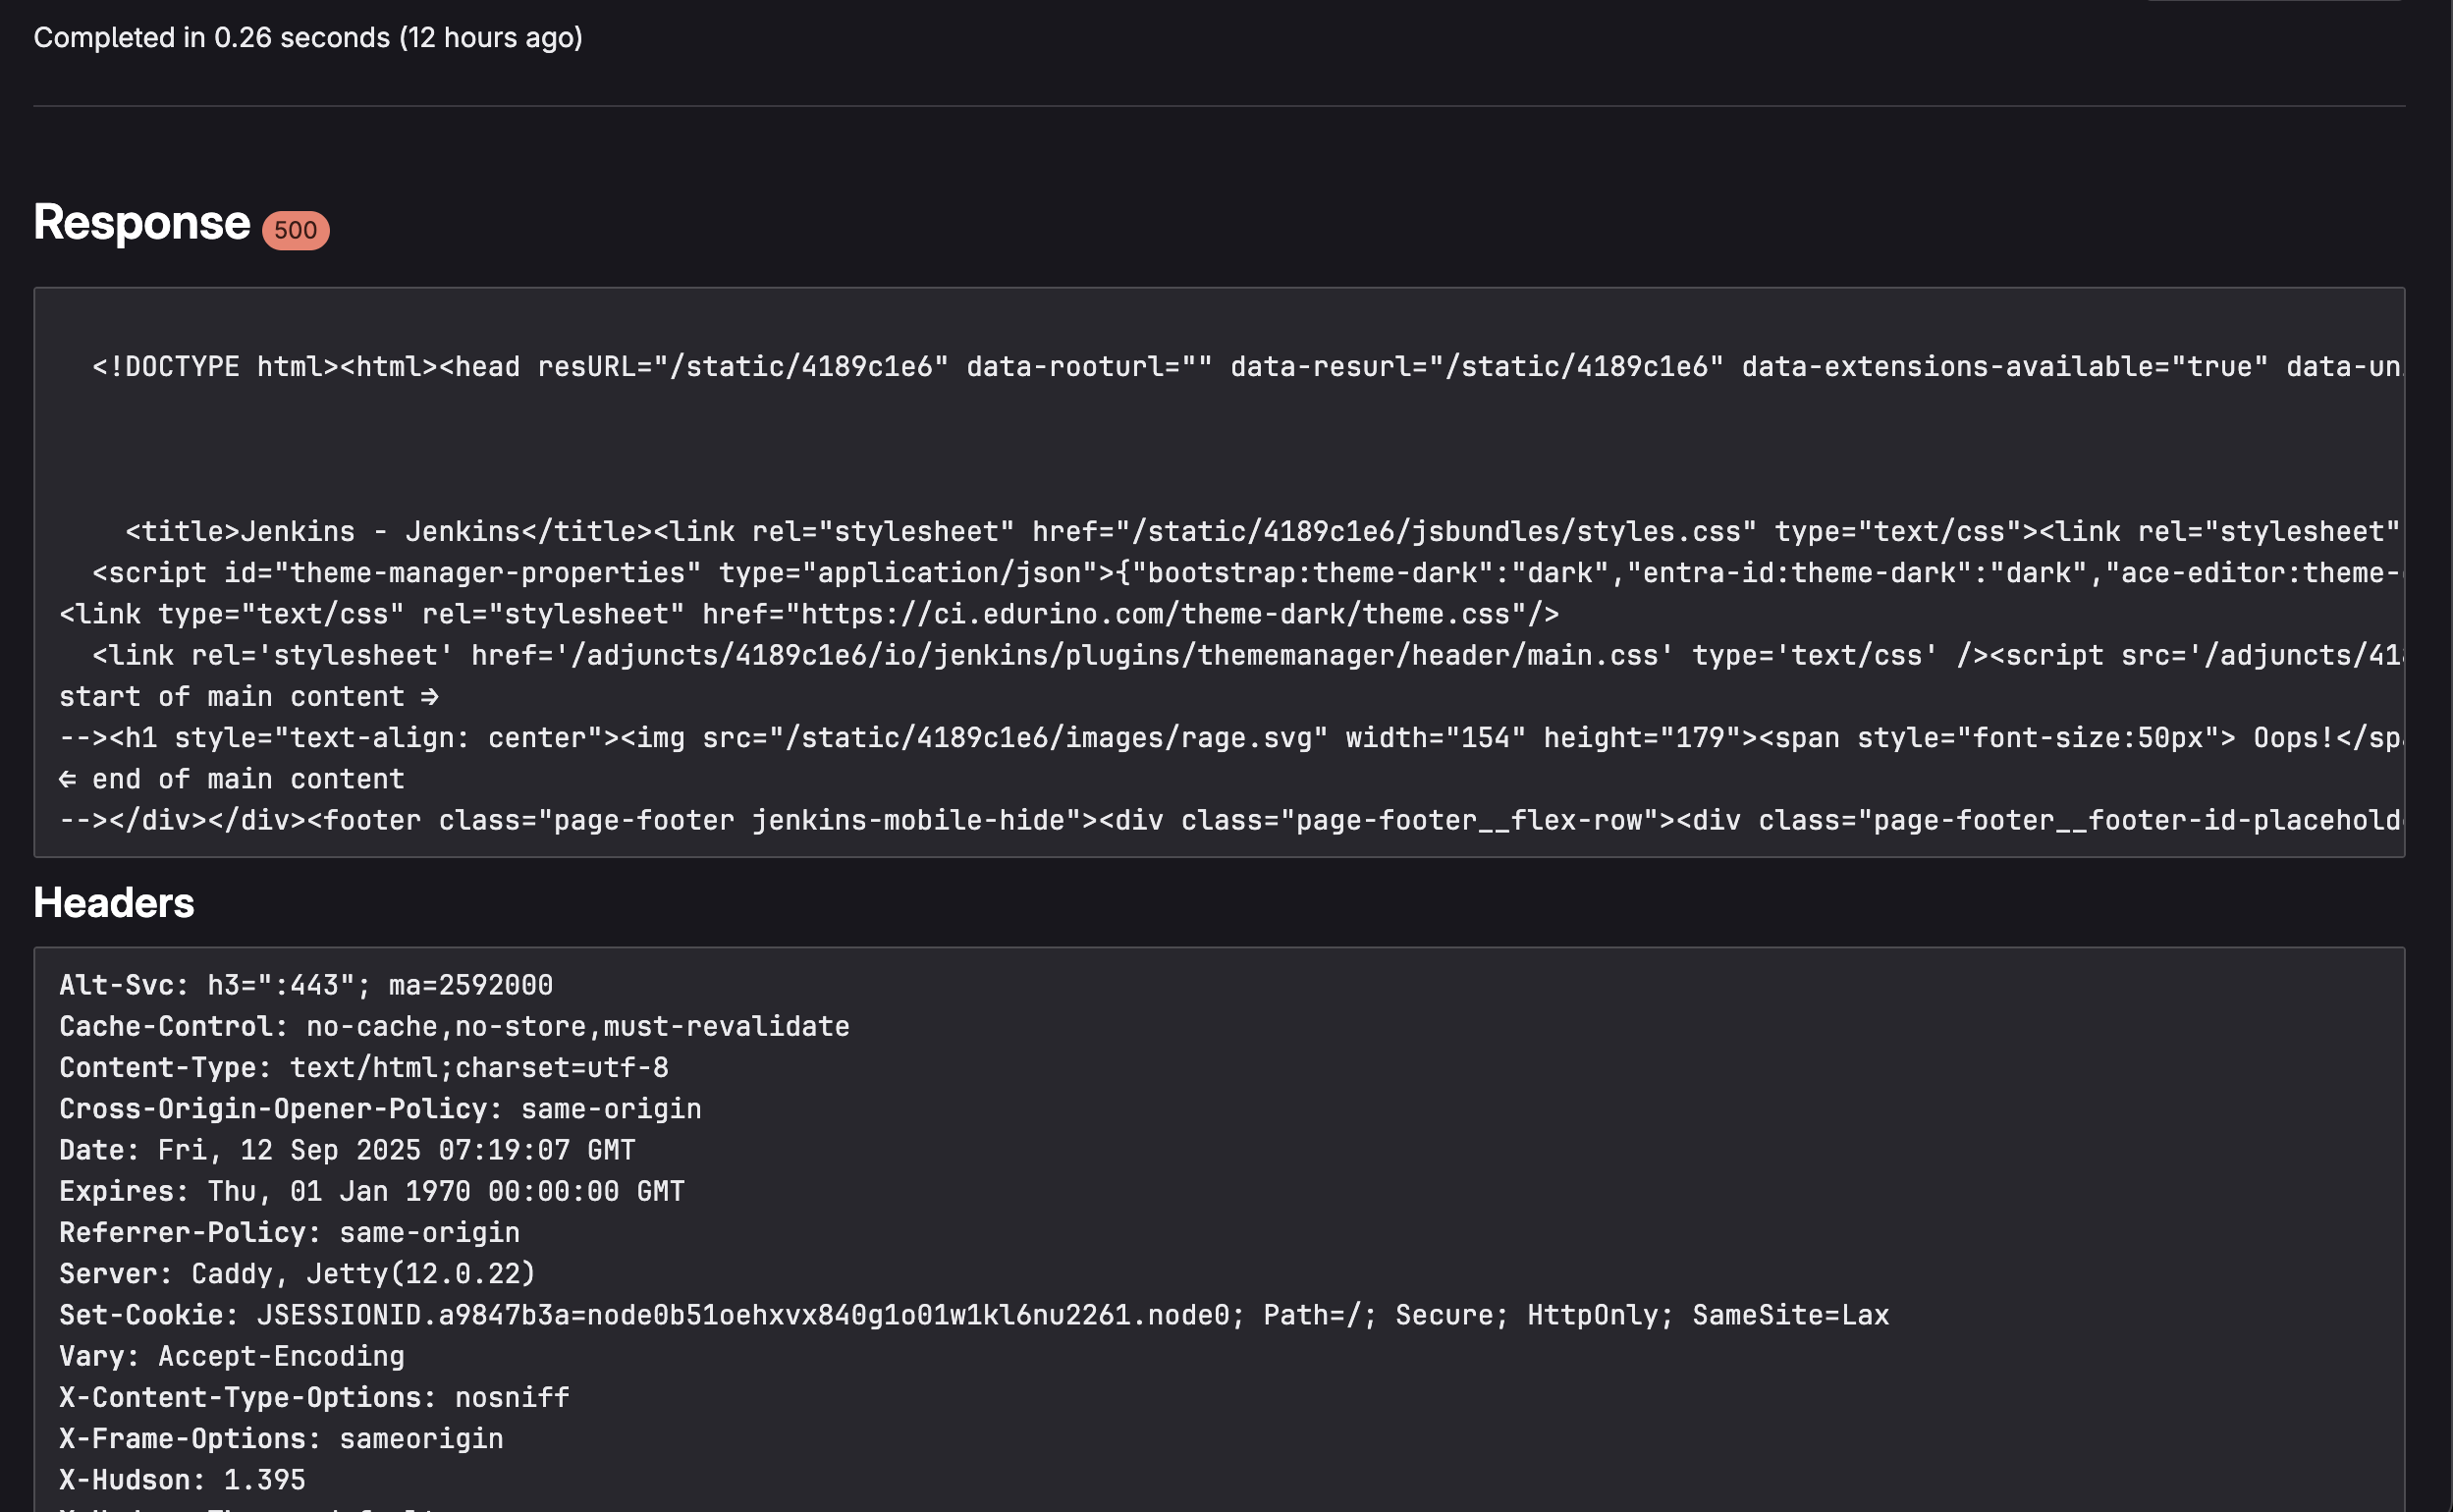Click the ci.edurino.com theme.css link line

click(809, 614)
